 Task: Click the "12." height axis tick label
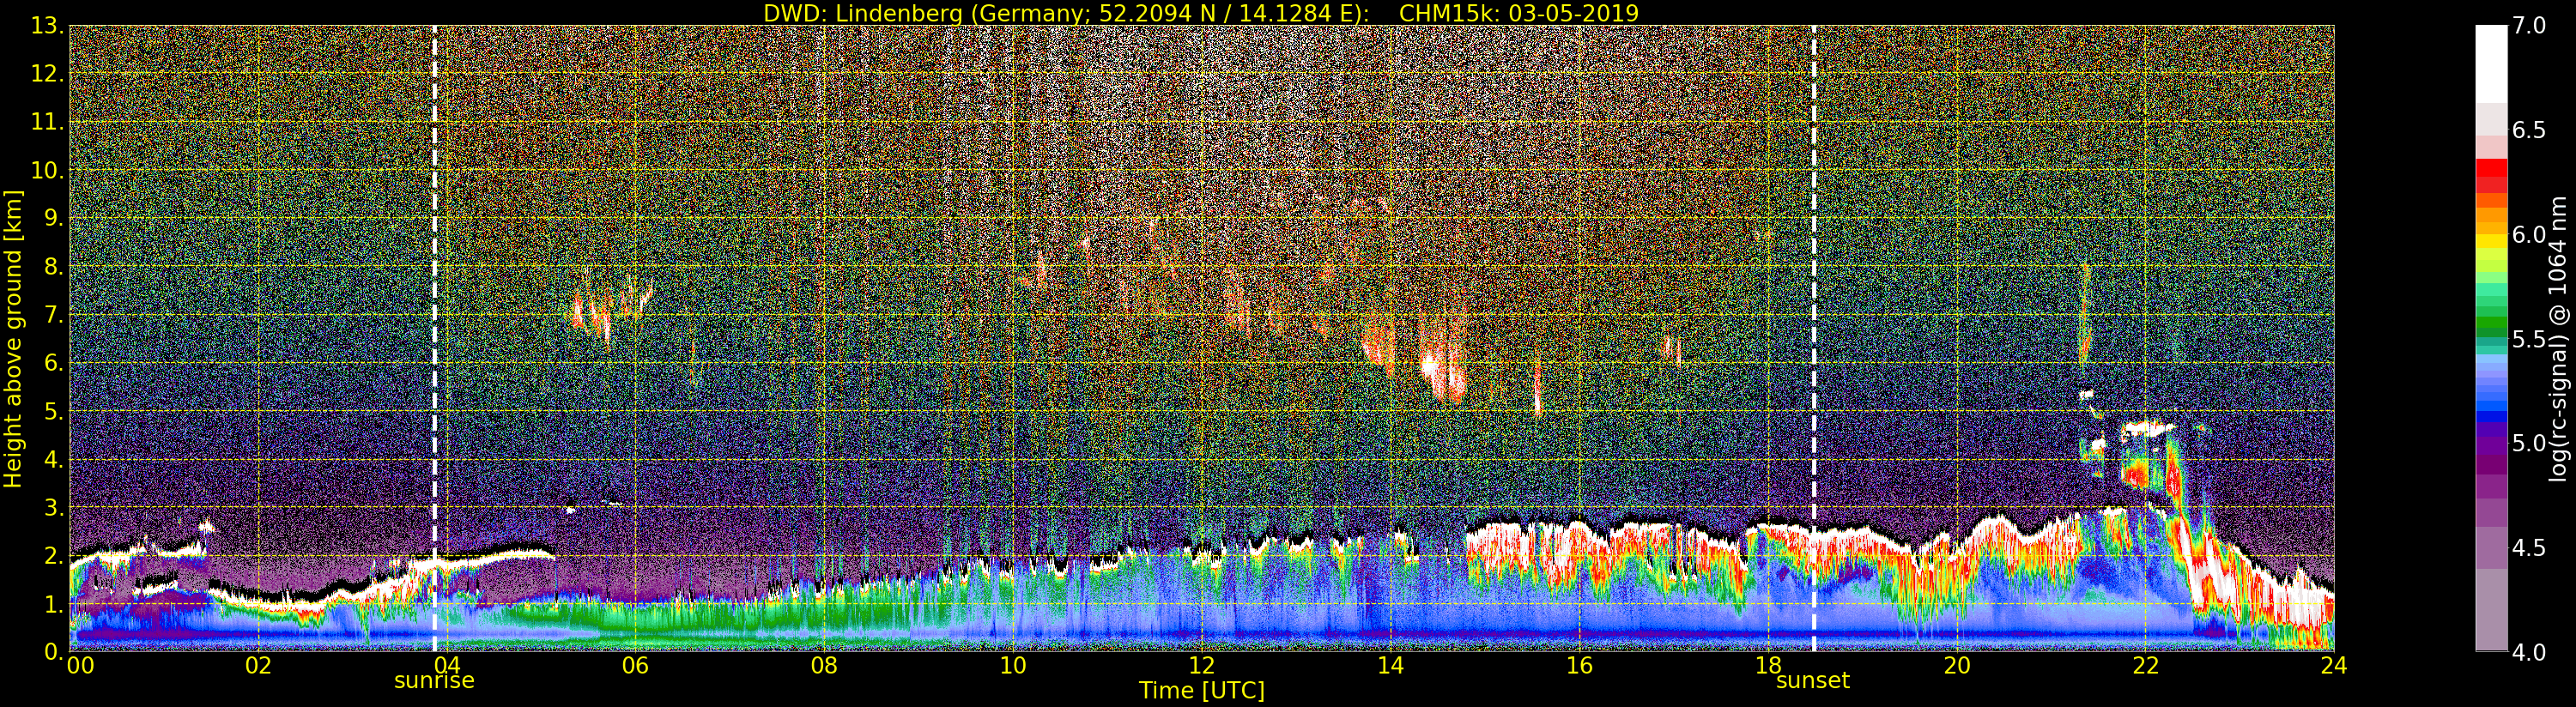pyautogui.click(x=47, y=74)
